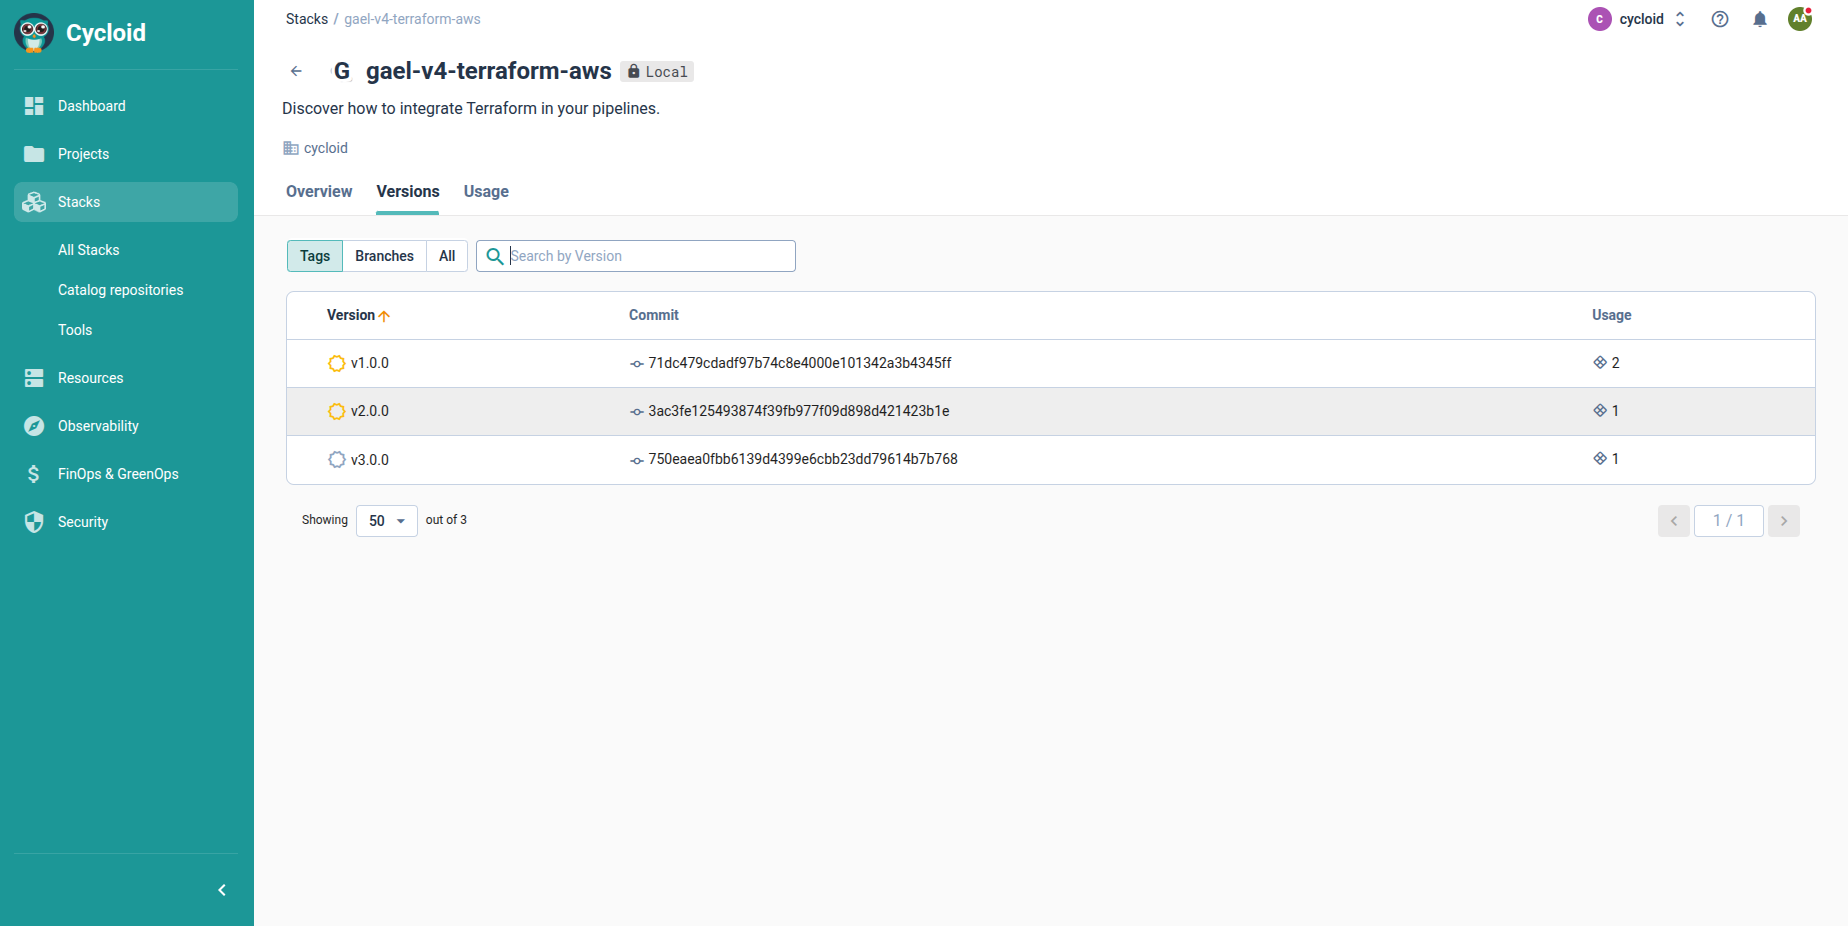1848x926 pixels.
Task: Focus the Search by Version field
Action: click(x=648, y=256)
